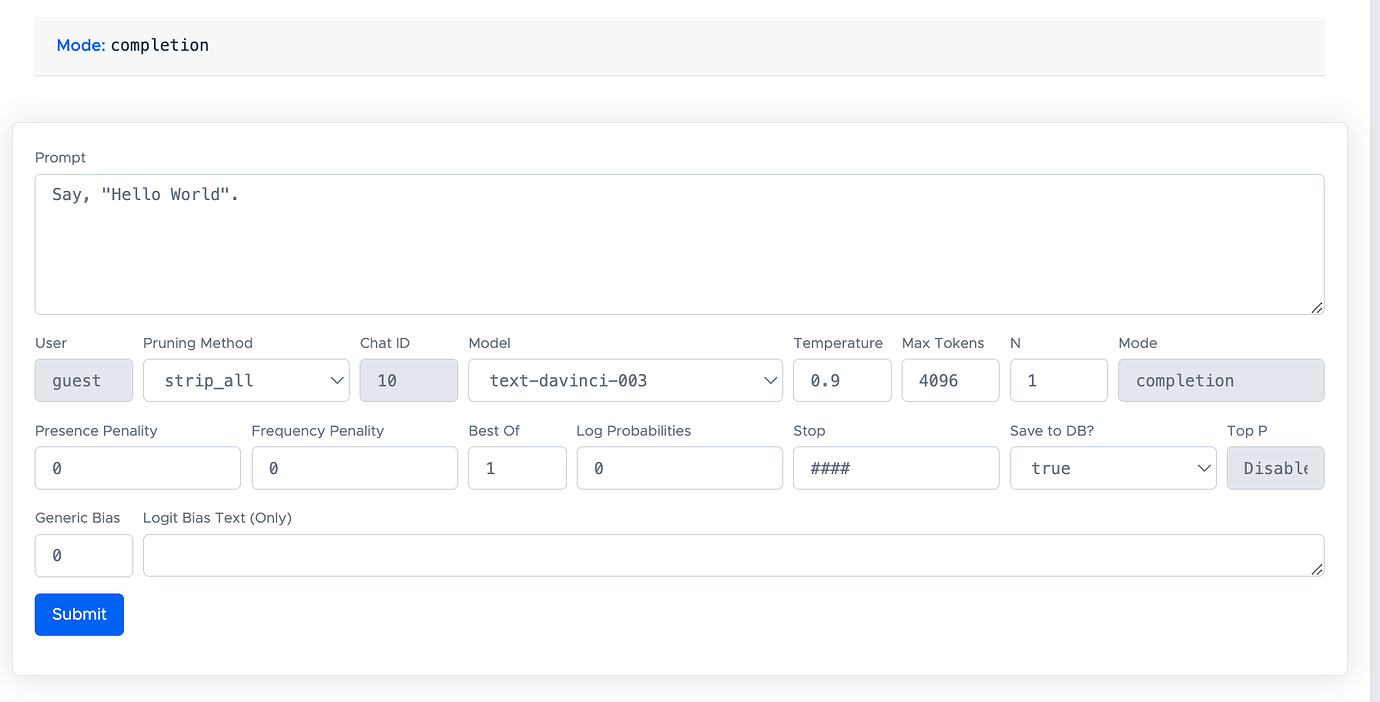The image size is (1380, 702).
Task: Click the Top P disabled field
Action: tap(1275, 468)
